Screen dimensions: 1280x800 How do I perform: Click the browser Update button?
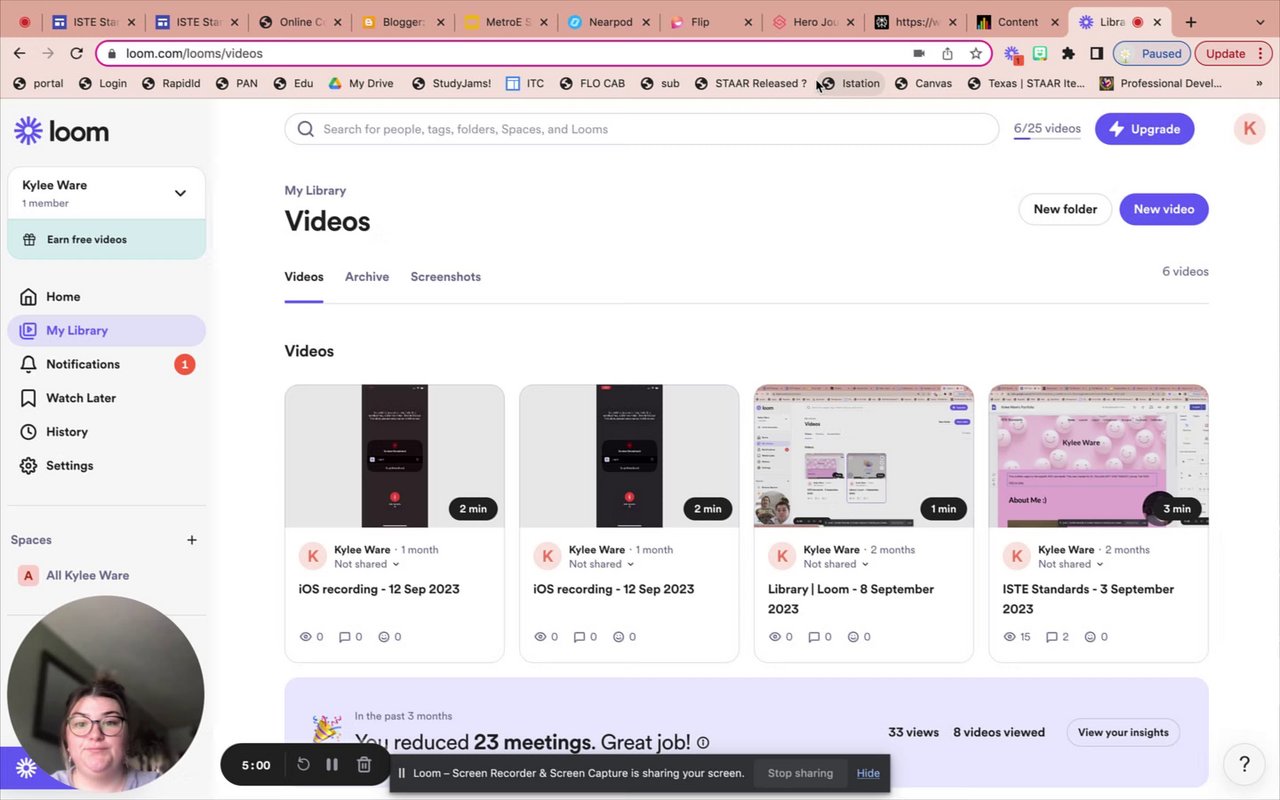(x=1232, y=54)
